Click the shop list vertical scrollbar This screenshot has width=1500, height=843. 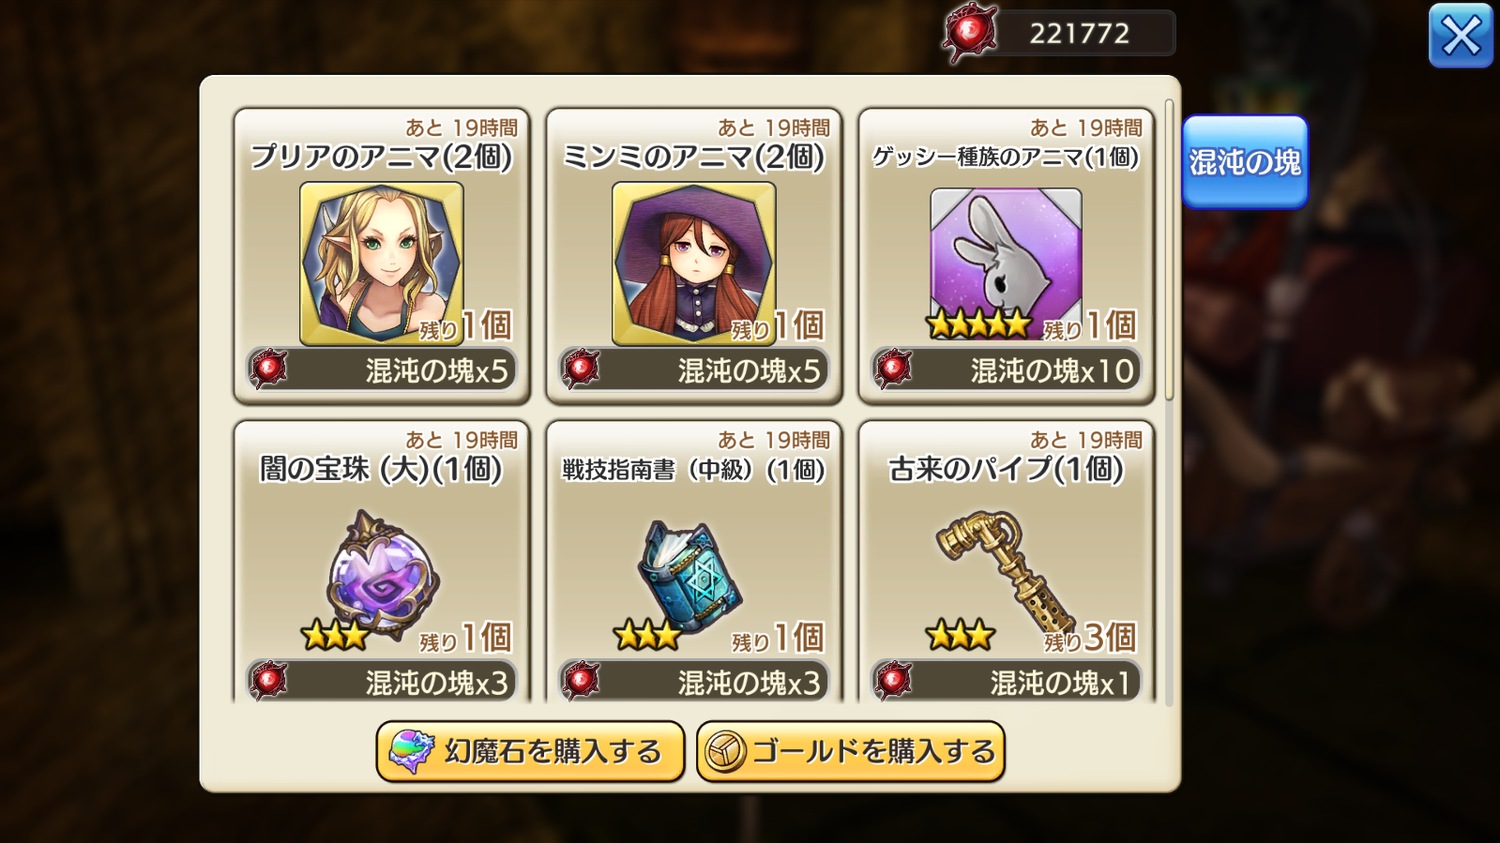[1169, 250]
